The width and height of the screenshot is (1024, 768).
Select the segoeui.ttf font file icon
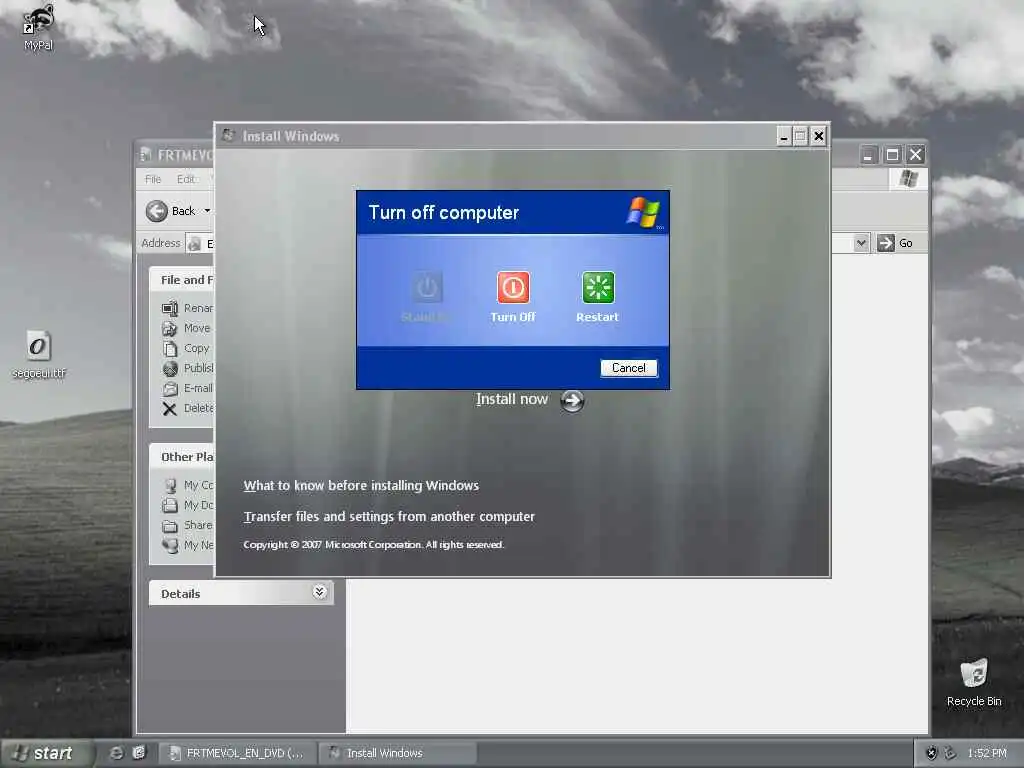coord(38,346)
